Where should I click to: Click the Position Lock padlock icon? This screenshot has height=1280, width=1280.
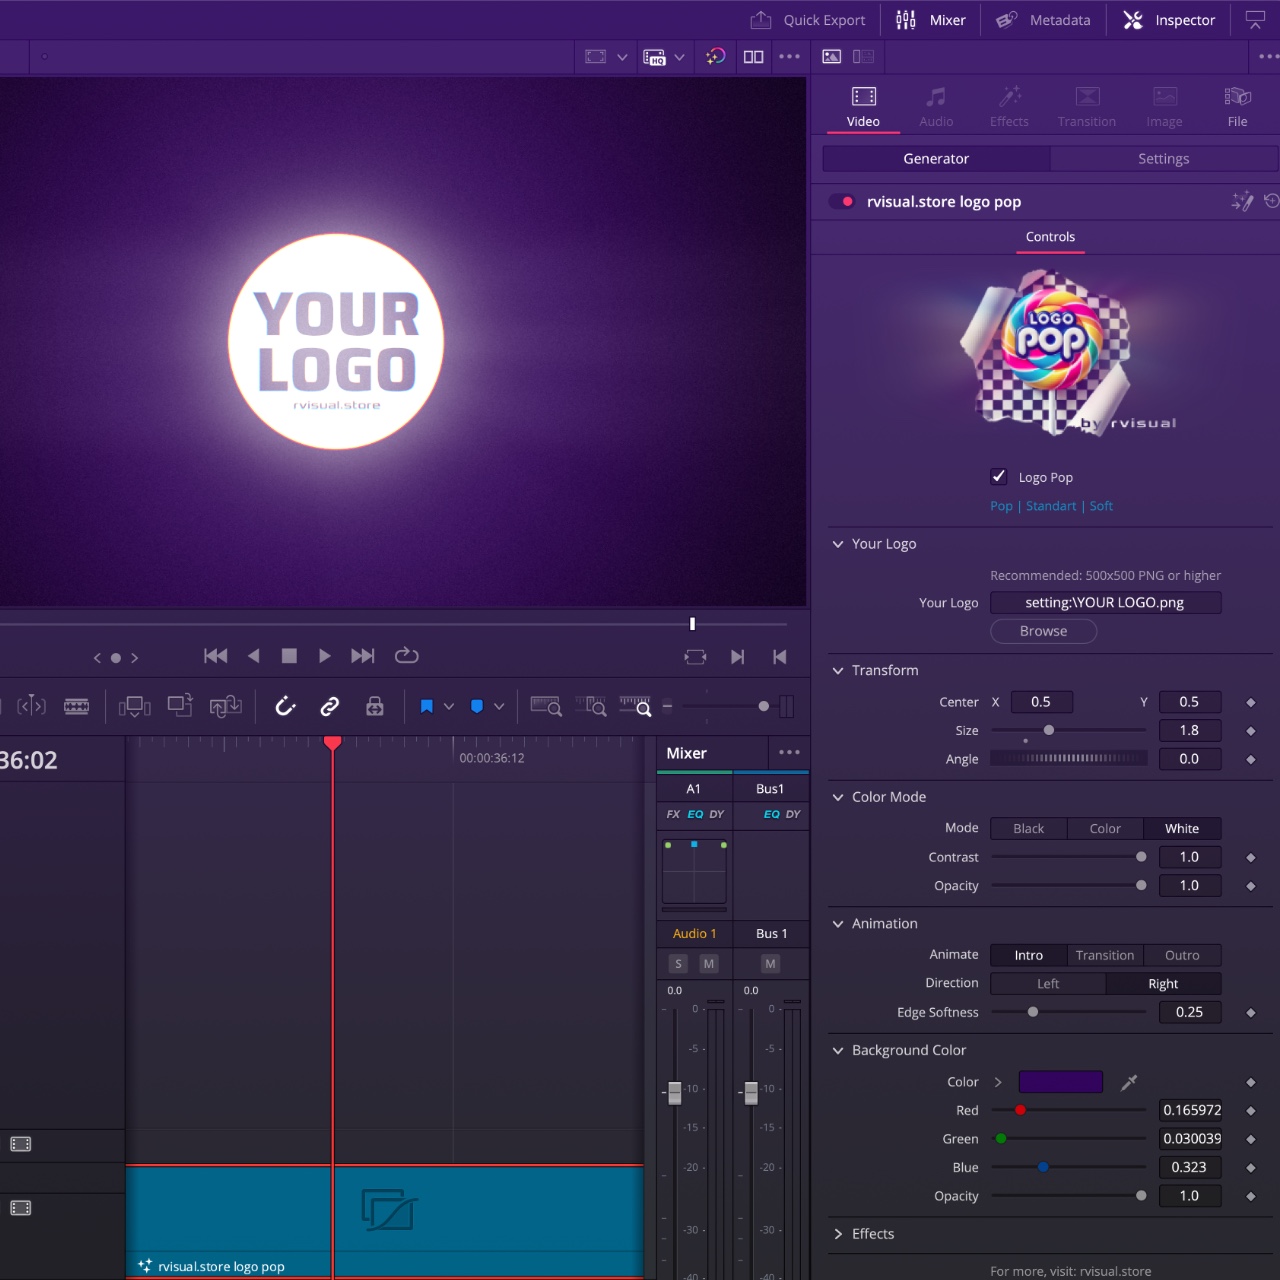coord(375,707)
